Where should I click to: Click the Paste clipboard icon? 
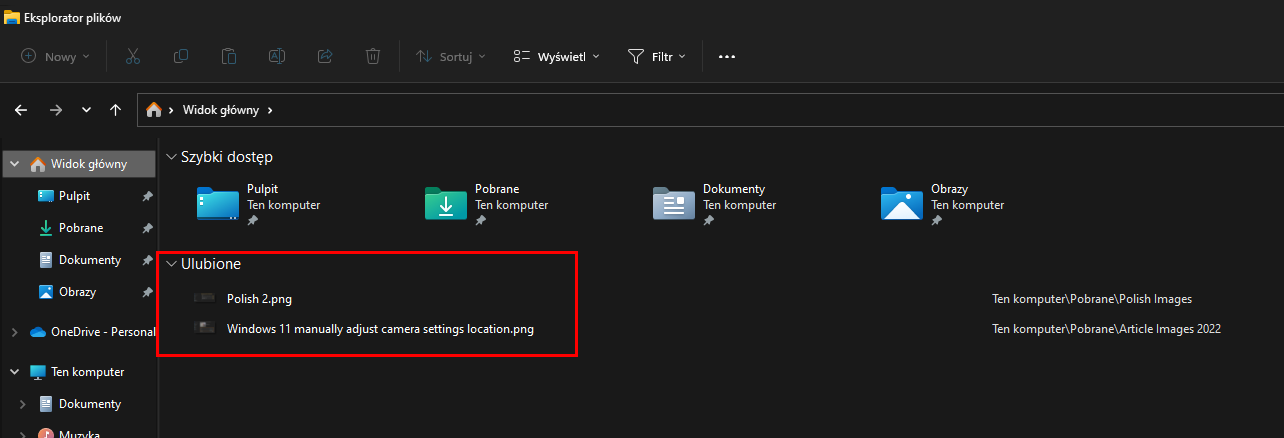[x=229, y=57]
